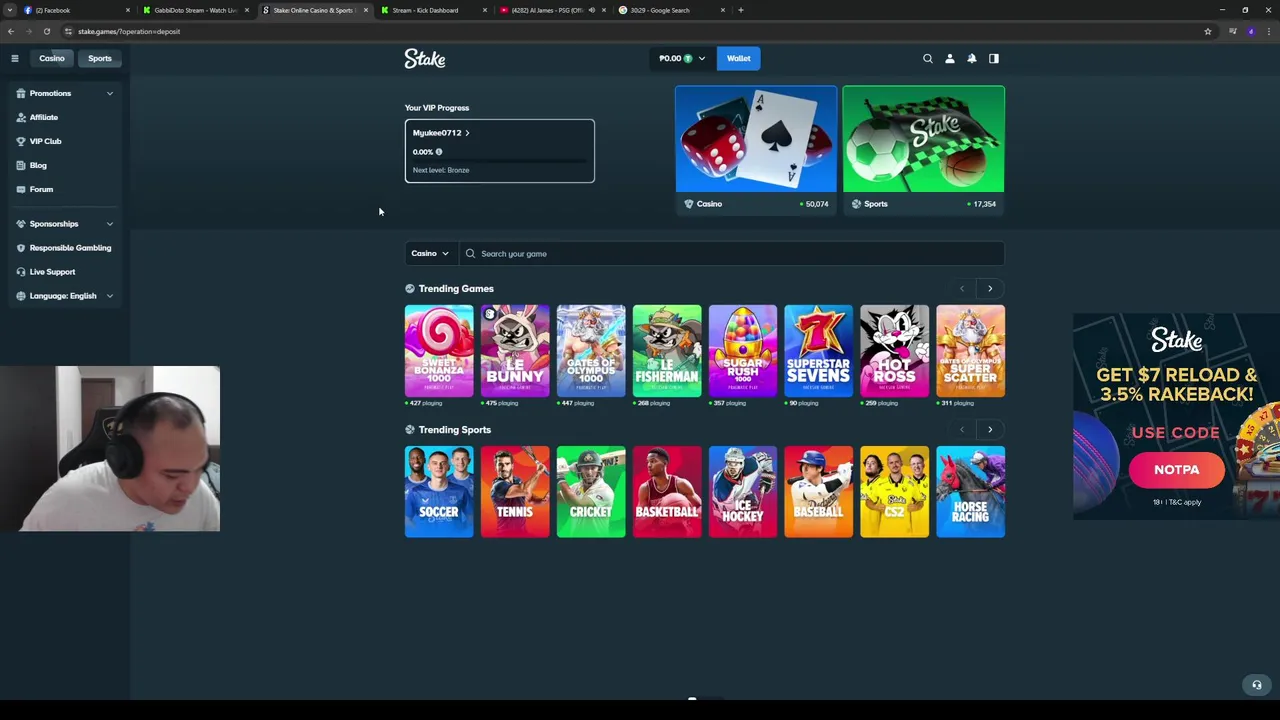
Task: Open the Chrome profile avatar
Action: [x=1250, y=31]
